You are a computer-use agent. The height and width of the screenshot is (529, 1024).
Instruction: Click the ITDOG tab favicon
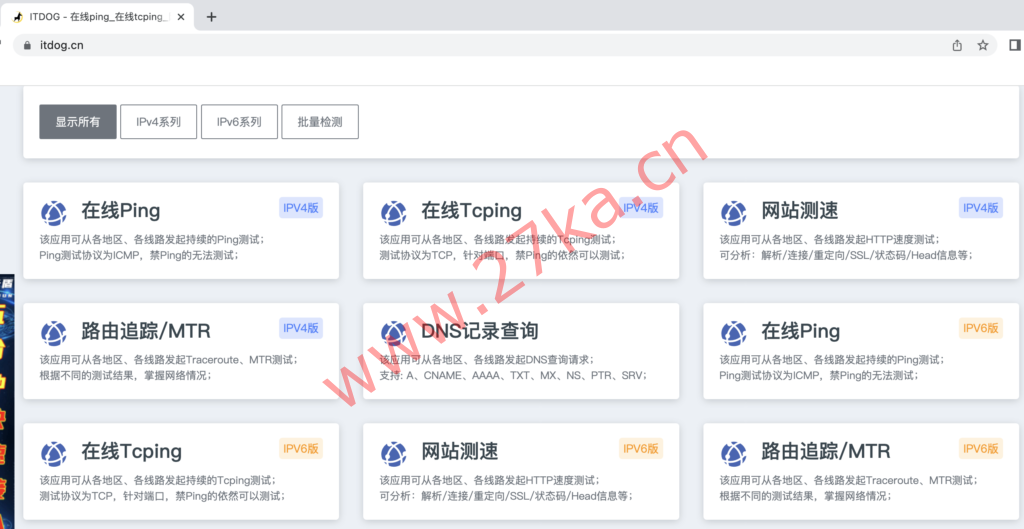click(18, 17)
